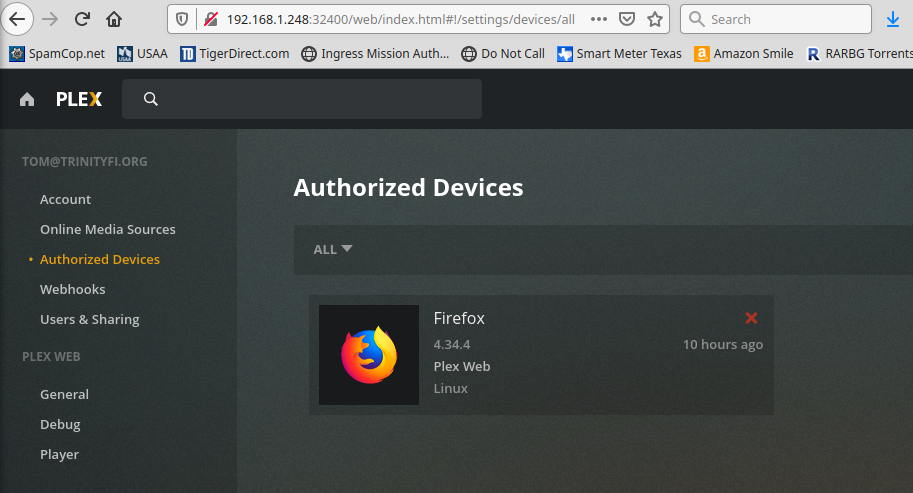Open the page actions ellipsis menu

pyautogui.click(x=597, y=19)
